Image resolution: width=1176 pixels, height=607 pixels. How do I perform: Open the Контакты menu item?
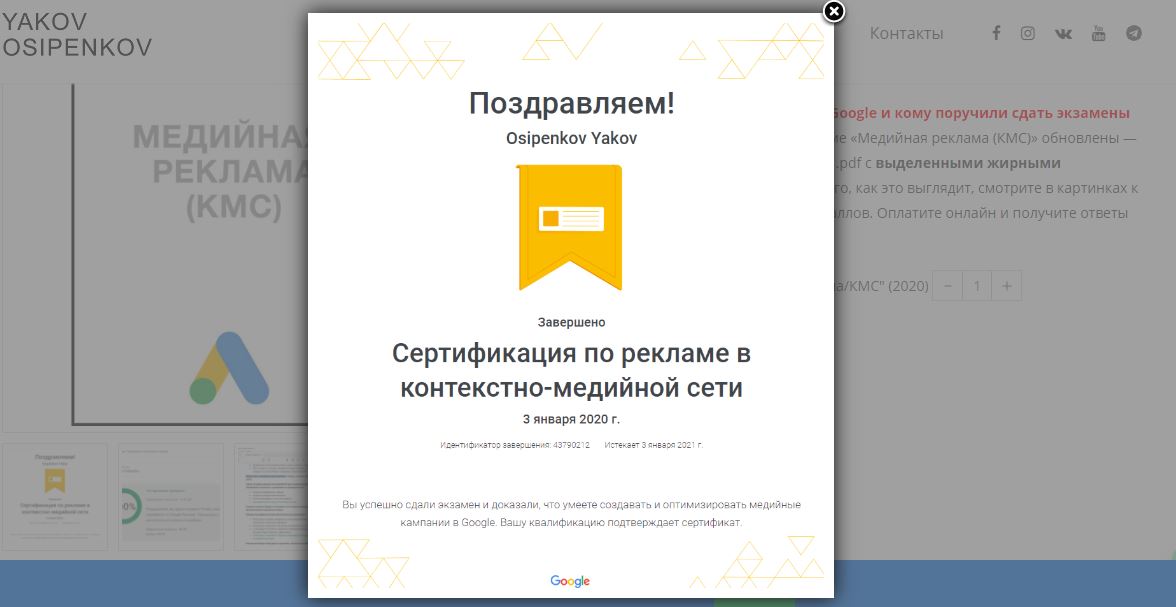tap(907, 33)
